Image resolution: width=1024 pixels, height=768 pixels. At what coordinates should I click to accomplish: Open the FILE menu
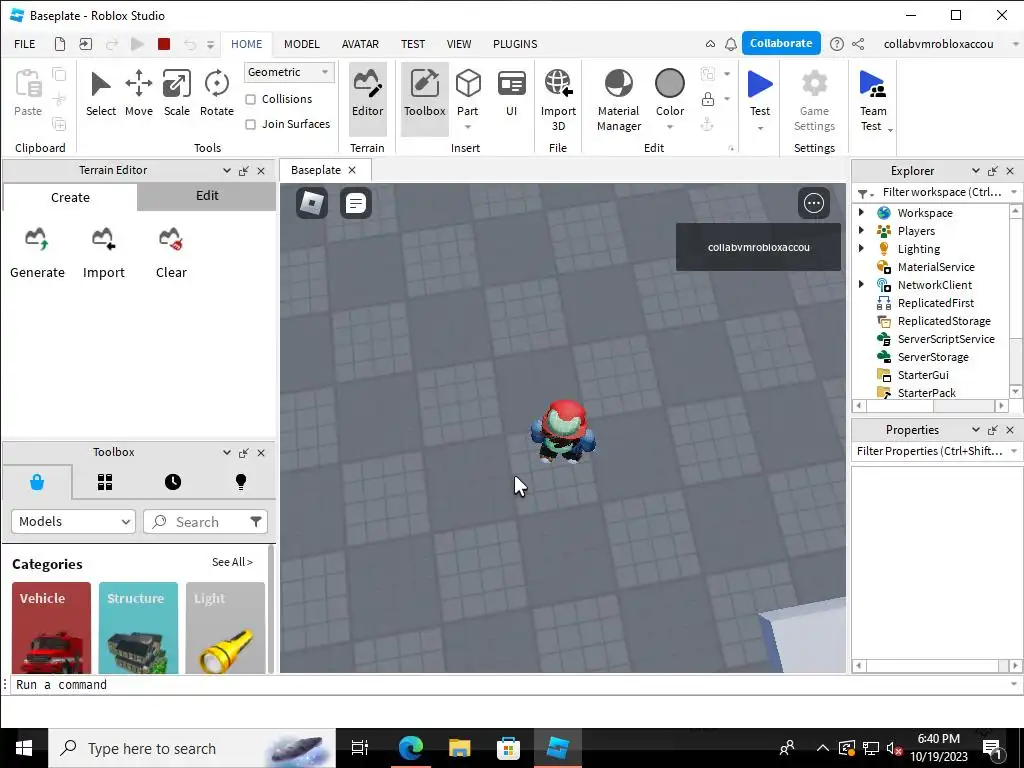(25, 44)
